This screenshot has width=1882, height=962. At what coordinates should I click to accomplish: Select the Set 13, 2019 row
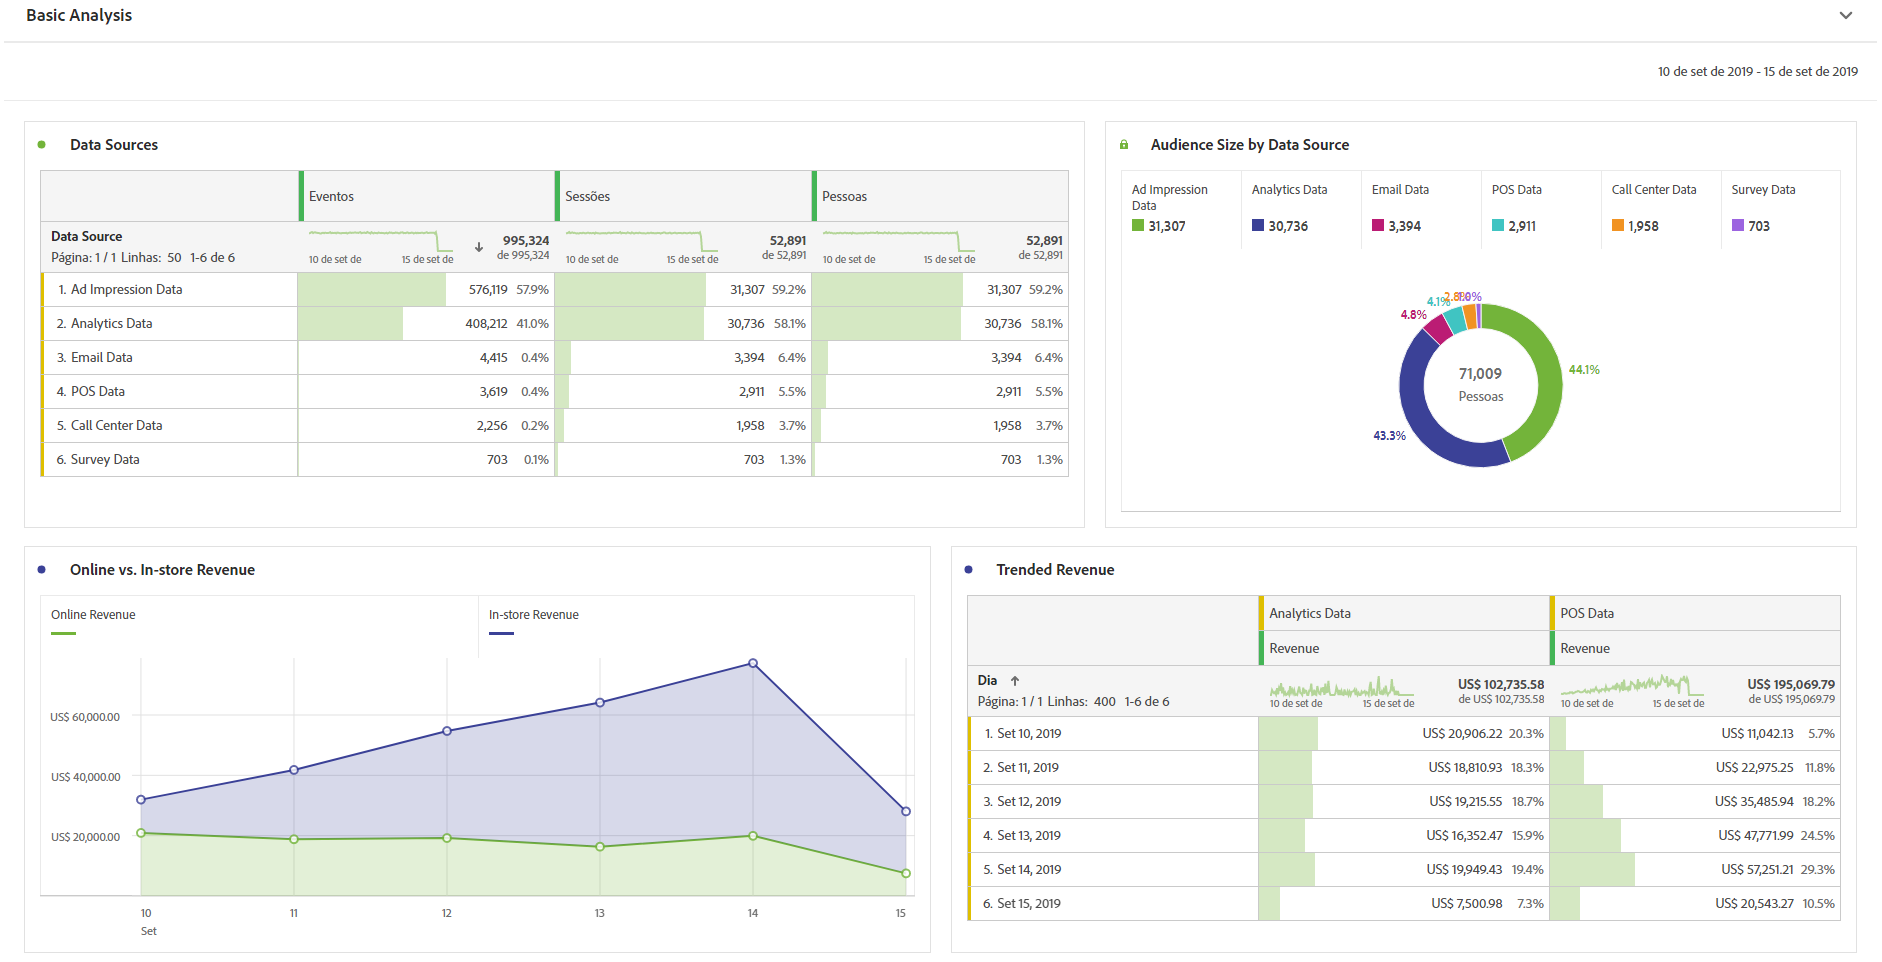pyautogui.click(x=1404, y=836)
